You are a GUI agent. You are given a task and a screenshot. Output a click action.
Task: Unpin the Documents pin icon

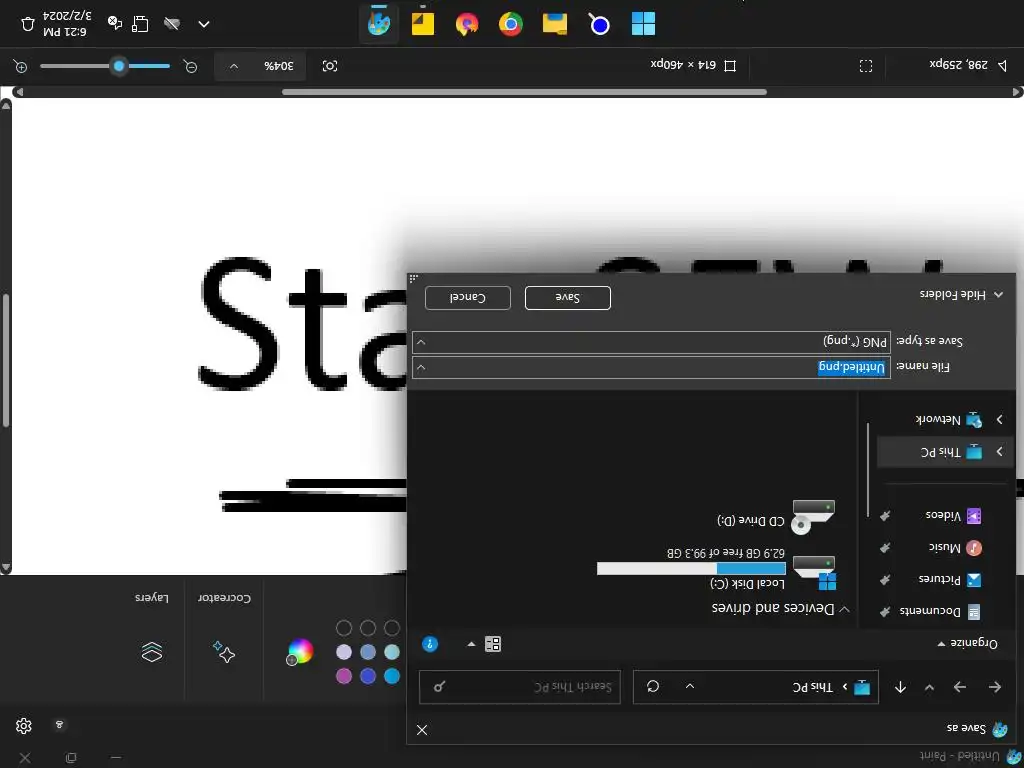coord(885,612)
